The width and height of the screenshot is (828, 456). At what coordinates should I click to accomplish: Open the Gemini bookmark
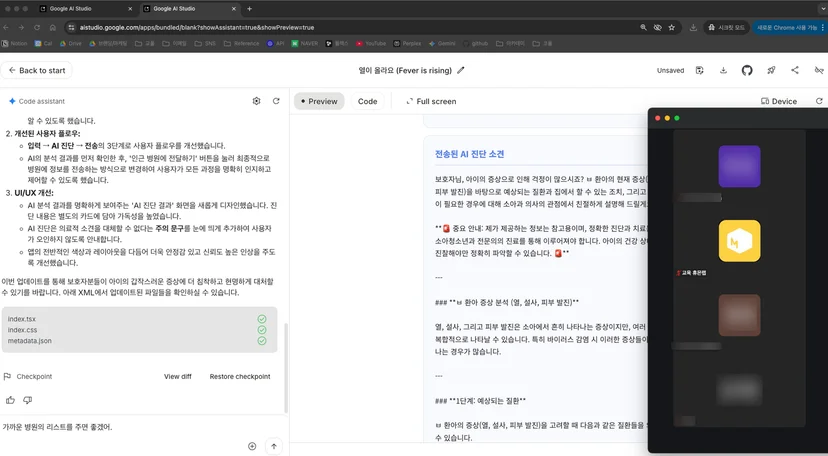(442, 43)
